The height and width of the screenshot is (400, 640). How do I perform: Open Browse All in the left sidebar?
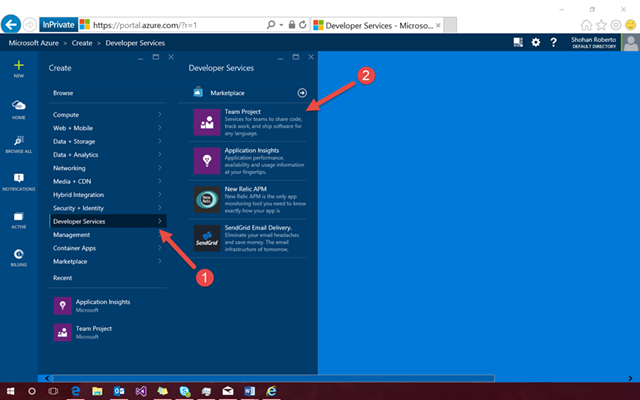tap(19, 141)
